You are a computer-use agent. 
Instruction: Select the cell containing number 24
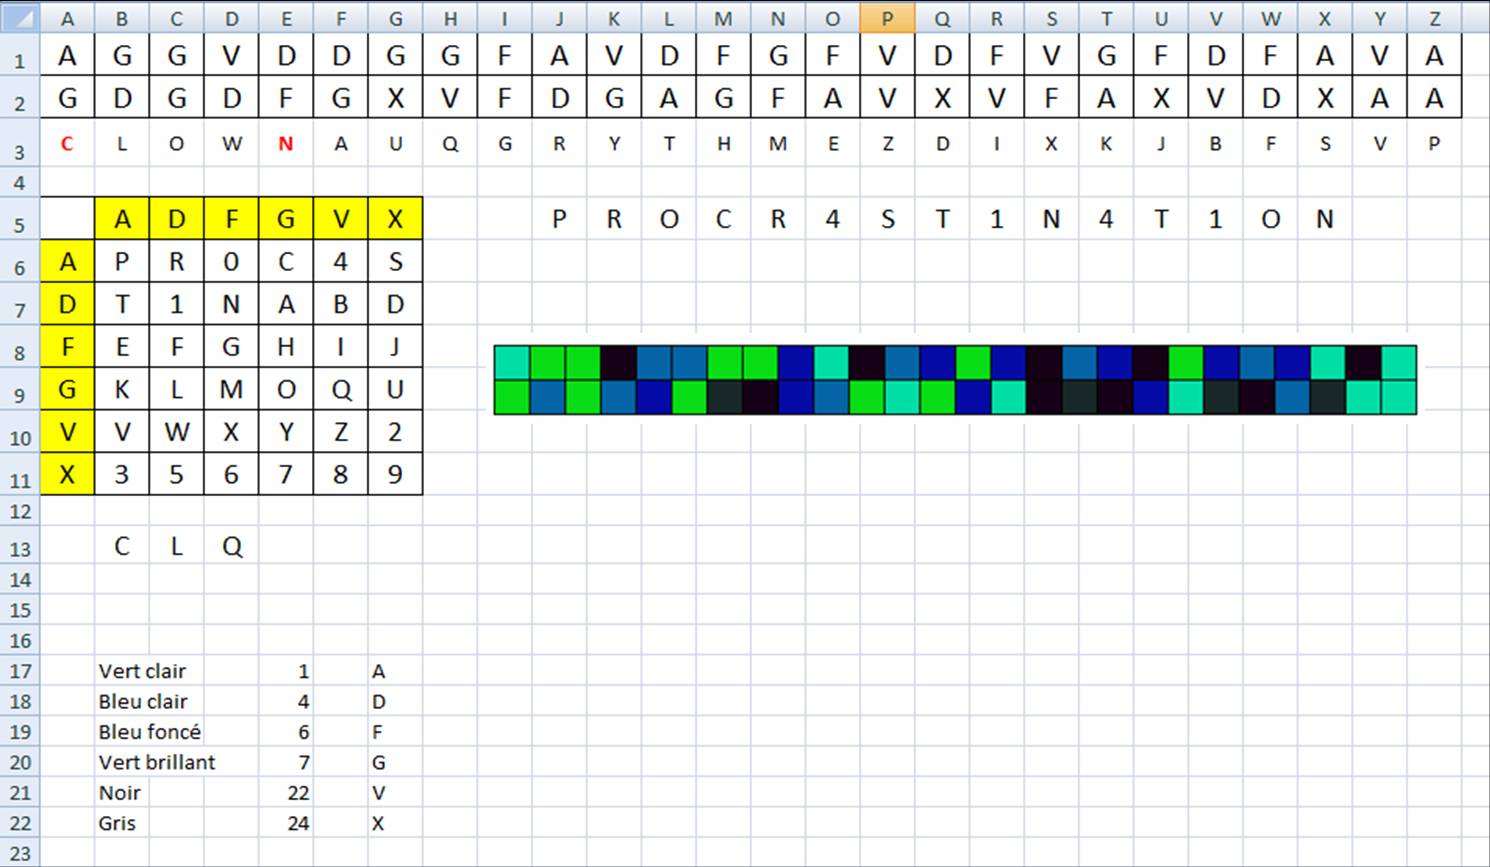[x=297, y=823]
